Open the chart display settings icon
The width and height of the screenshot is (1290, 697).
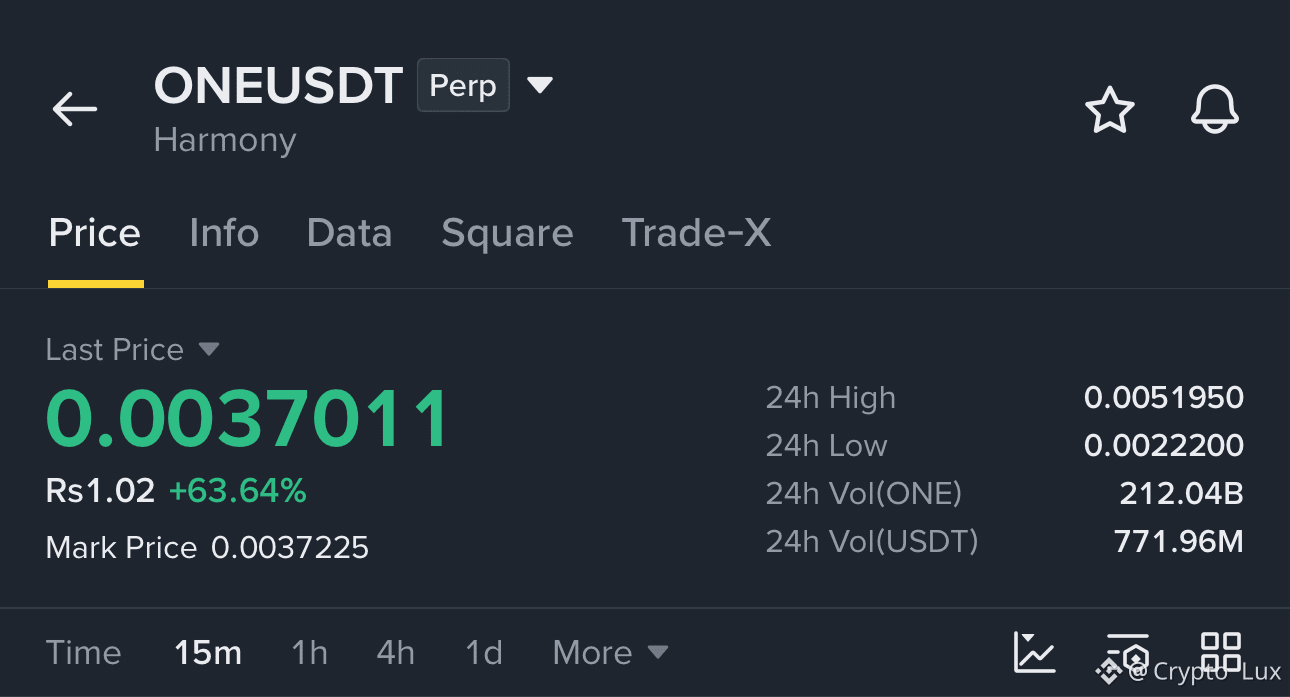pyautogui.click(x=1127, y=652)
